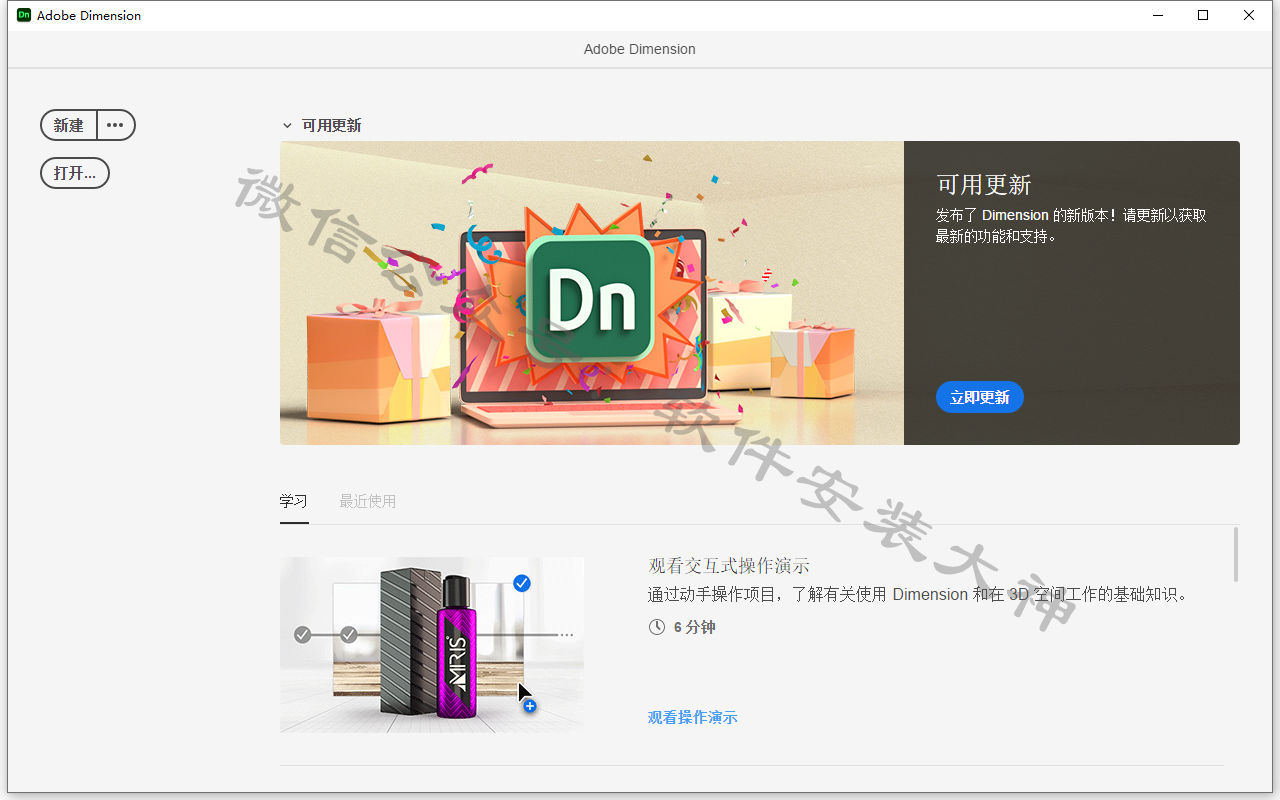Click the 立即更新 button
This screenshot has width=1280, height=800.
980,397
